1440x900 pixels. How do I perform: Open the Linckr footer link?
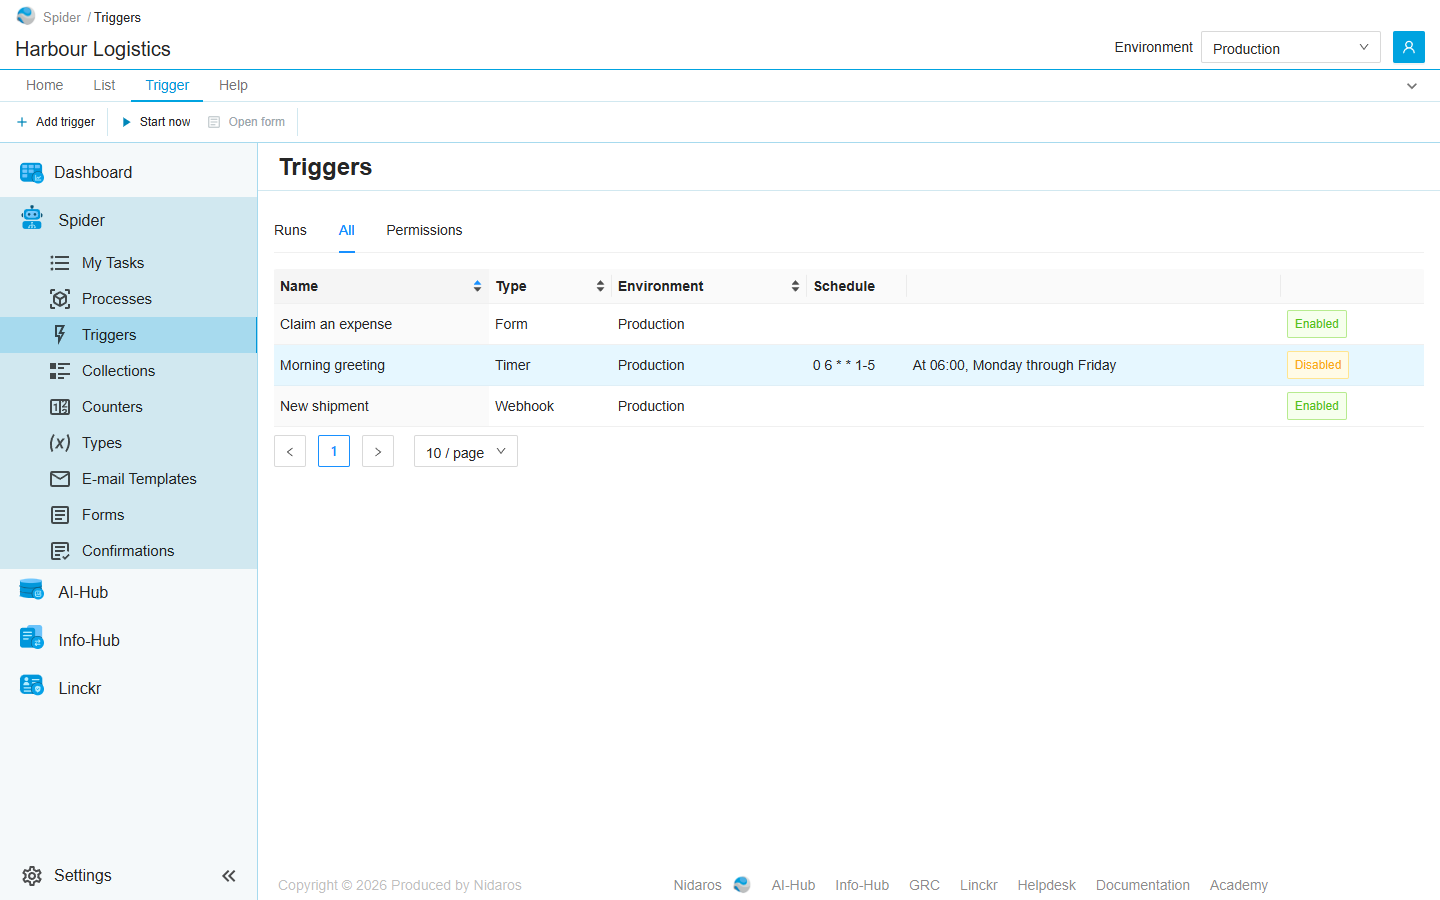pos(979,885)
